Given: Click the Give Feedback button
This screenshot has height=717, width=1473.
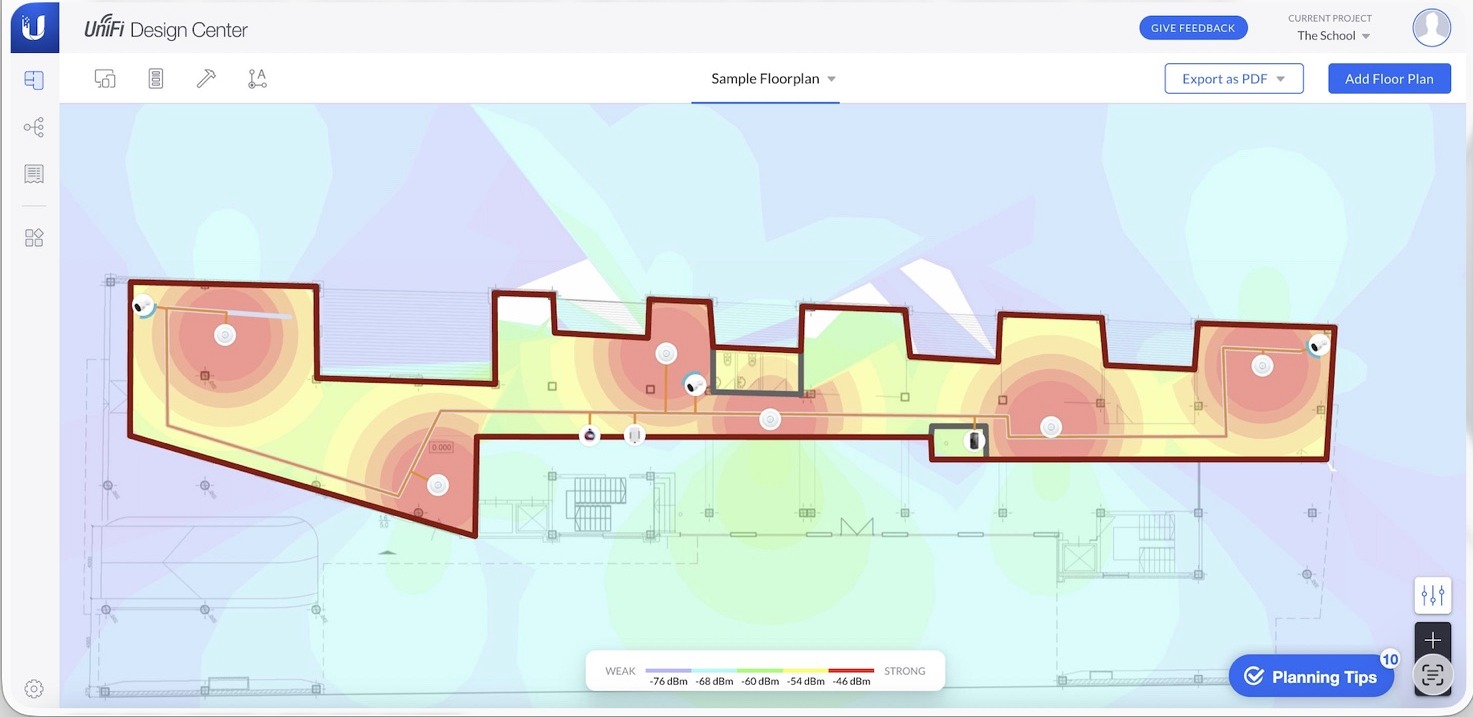Looking at the screenshot, I should 1193,27.
